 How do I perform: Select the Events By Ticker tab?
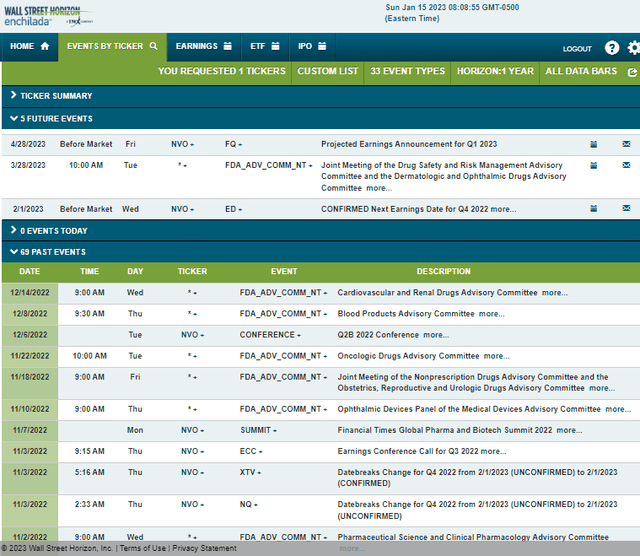click(x=112, y=47)
